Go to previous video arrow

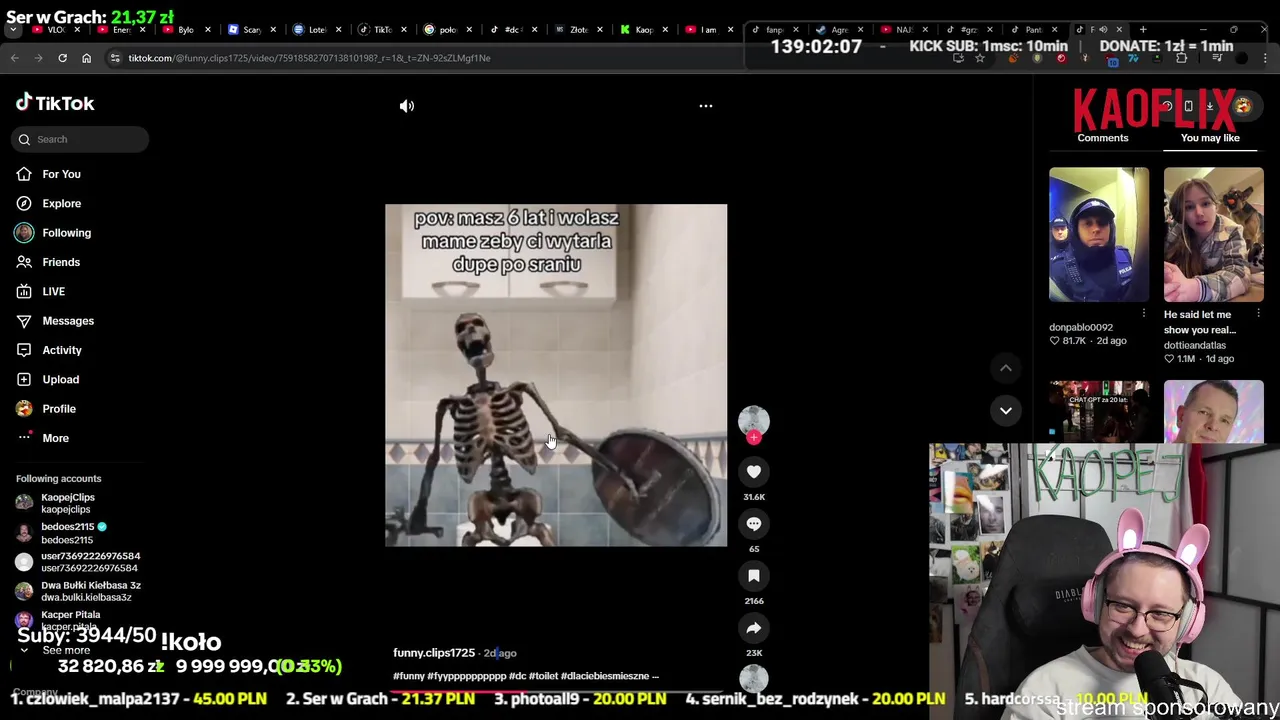pos(1006,368)
